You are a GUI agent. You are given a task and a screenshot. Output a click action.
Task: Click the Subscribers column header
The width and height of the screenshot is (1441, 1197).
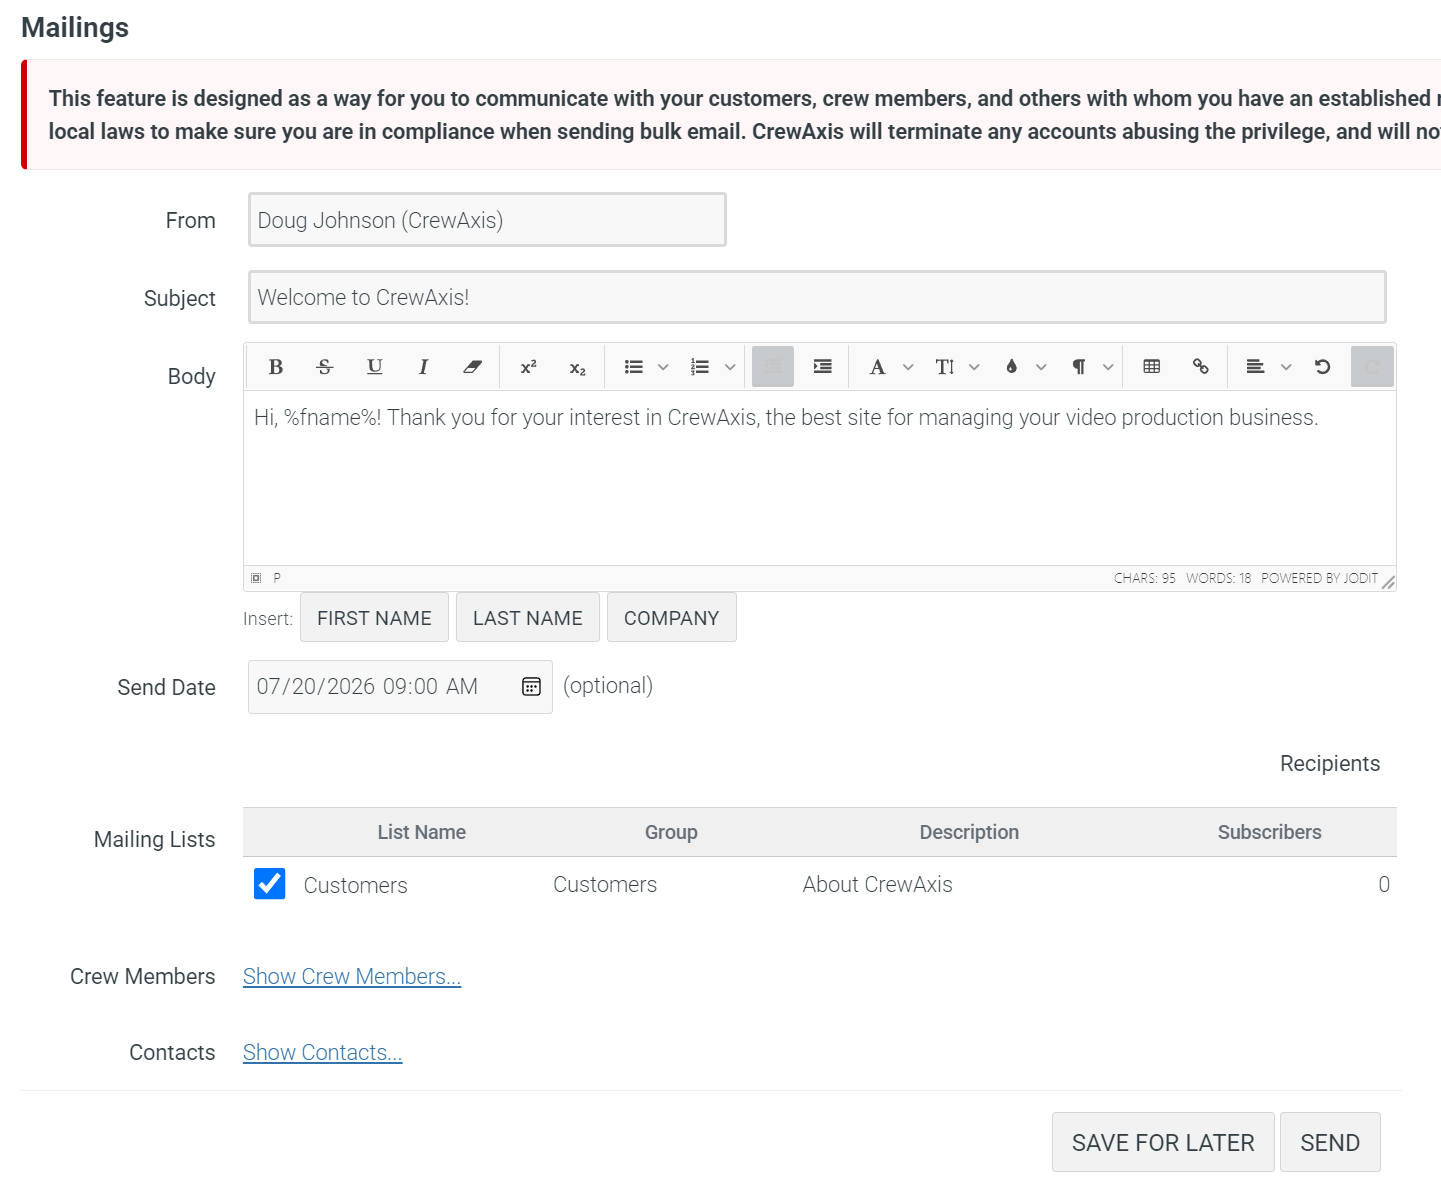coord(1269,832)
